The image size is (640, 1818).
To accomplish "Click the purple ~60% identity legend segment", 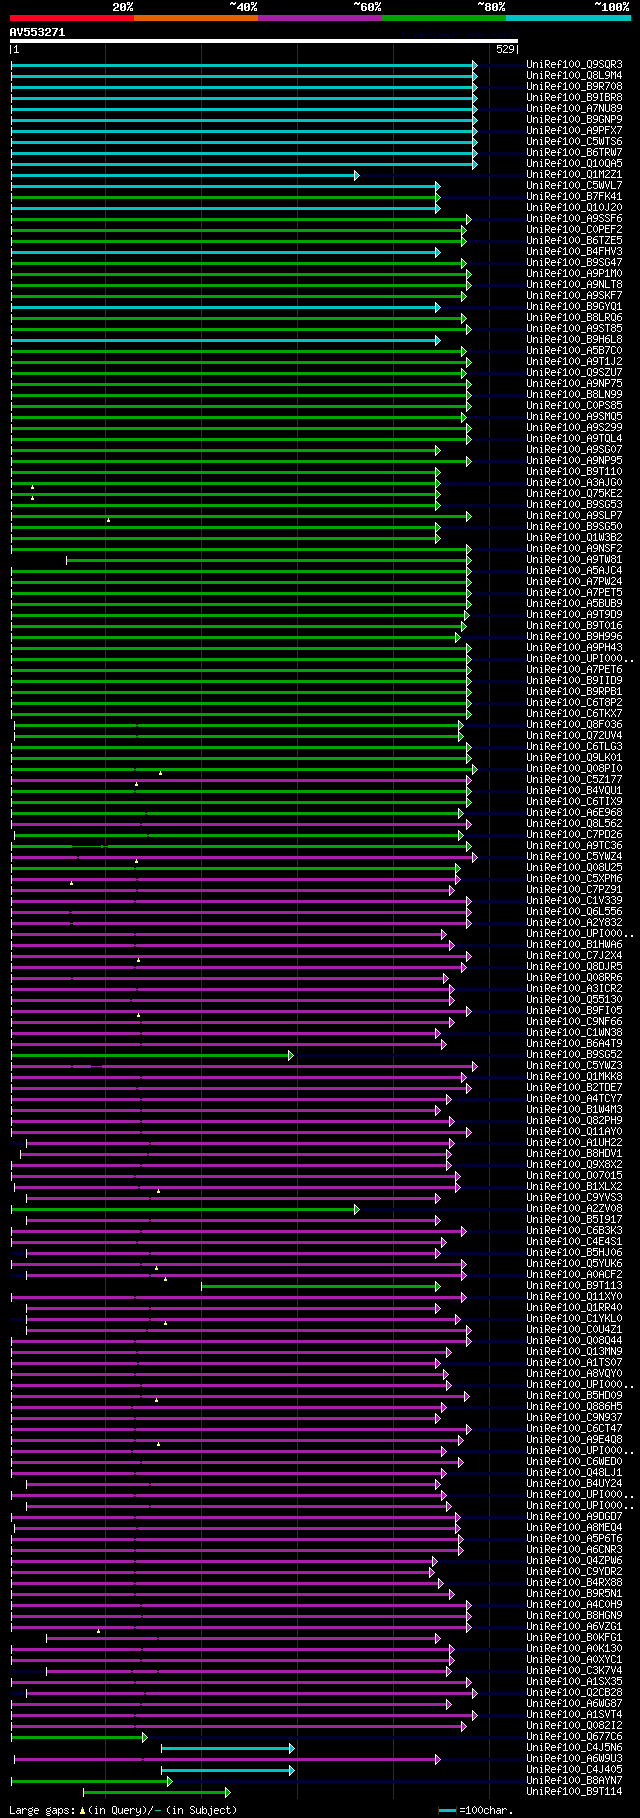I will point(320,18).
